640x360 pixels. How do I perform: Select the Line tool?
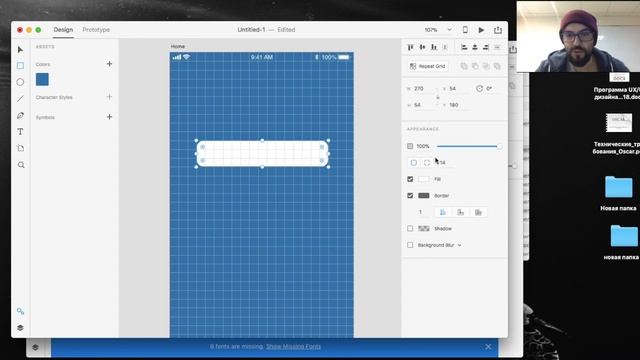click(x=20, y=99)
